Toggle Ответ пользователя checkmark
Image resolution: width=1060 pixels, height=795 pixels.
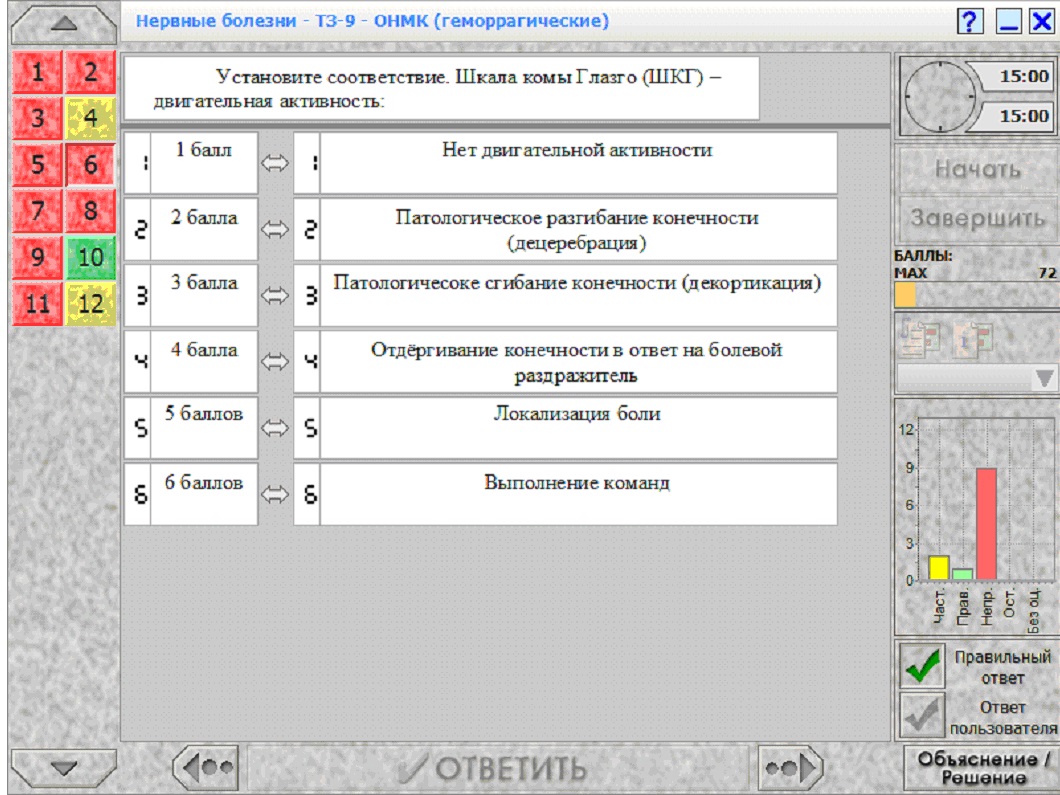click(x=923, y=716)
